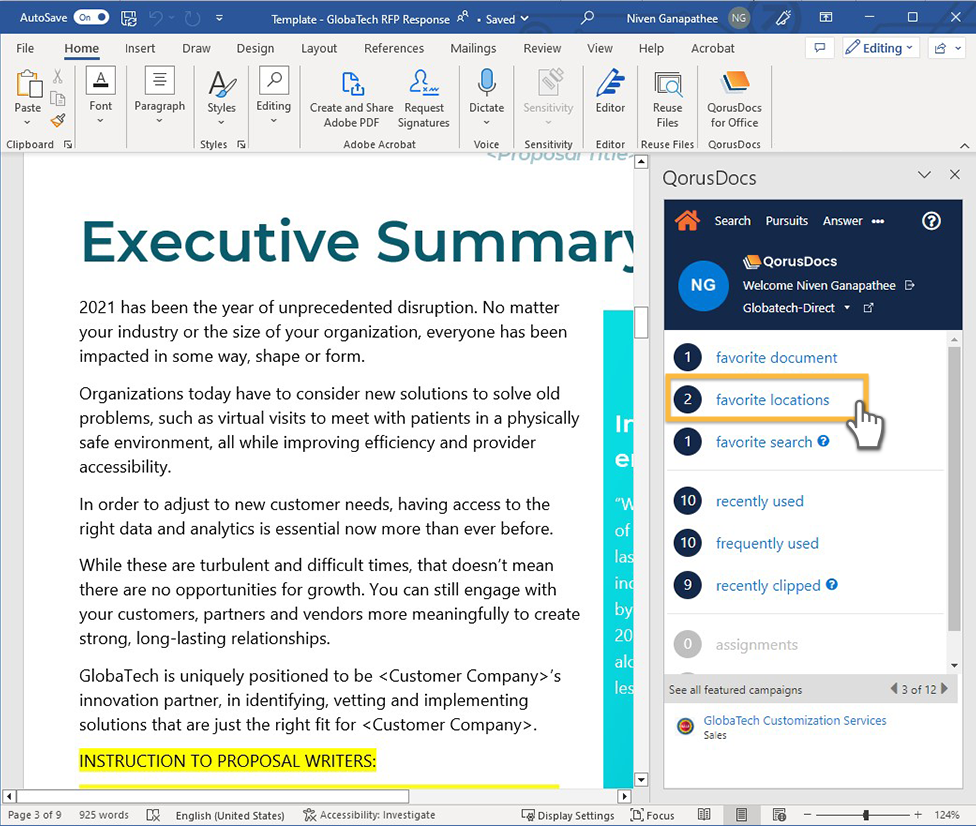Select the Format Painter brush
This screenshot has height=826, width=976.
(58, 120)
